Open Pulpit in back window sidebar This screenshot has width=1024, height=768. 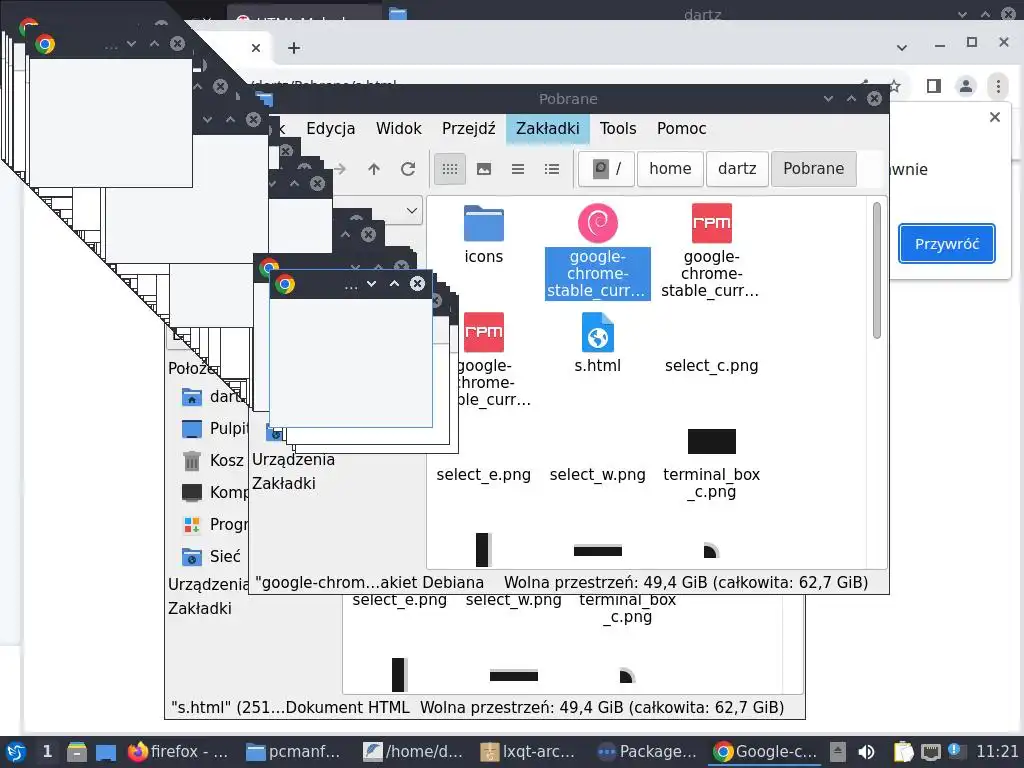click(215, 428)
